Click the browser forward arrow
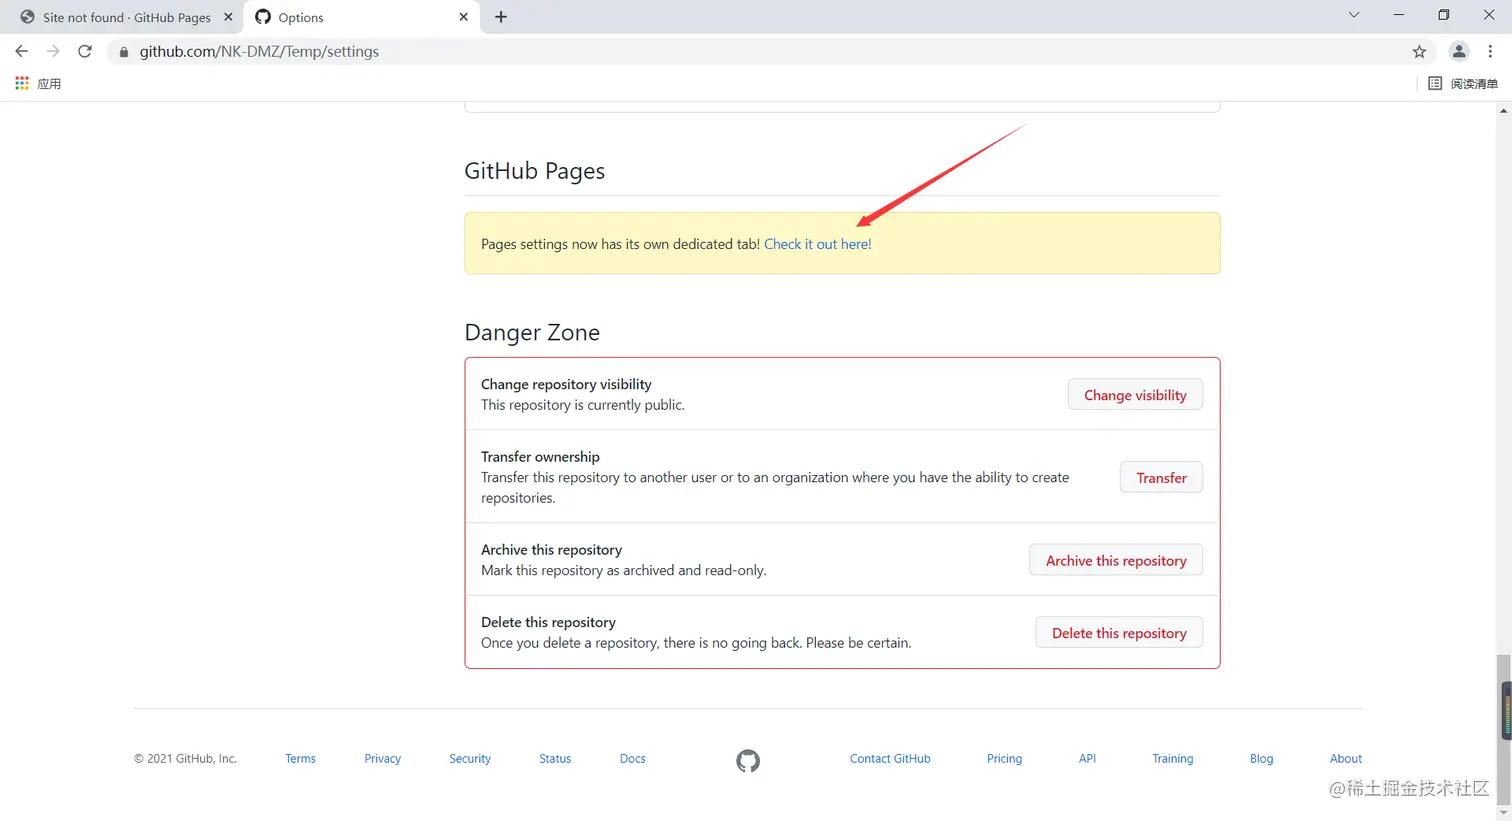This screenshot has height=821, width=1512. click(53, 51)
